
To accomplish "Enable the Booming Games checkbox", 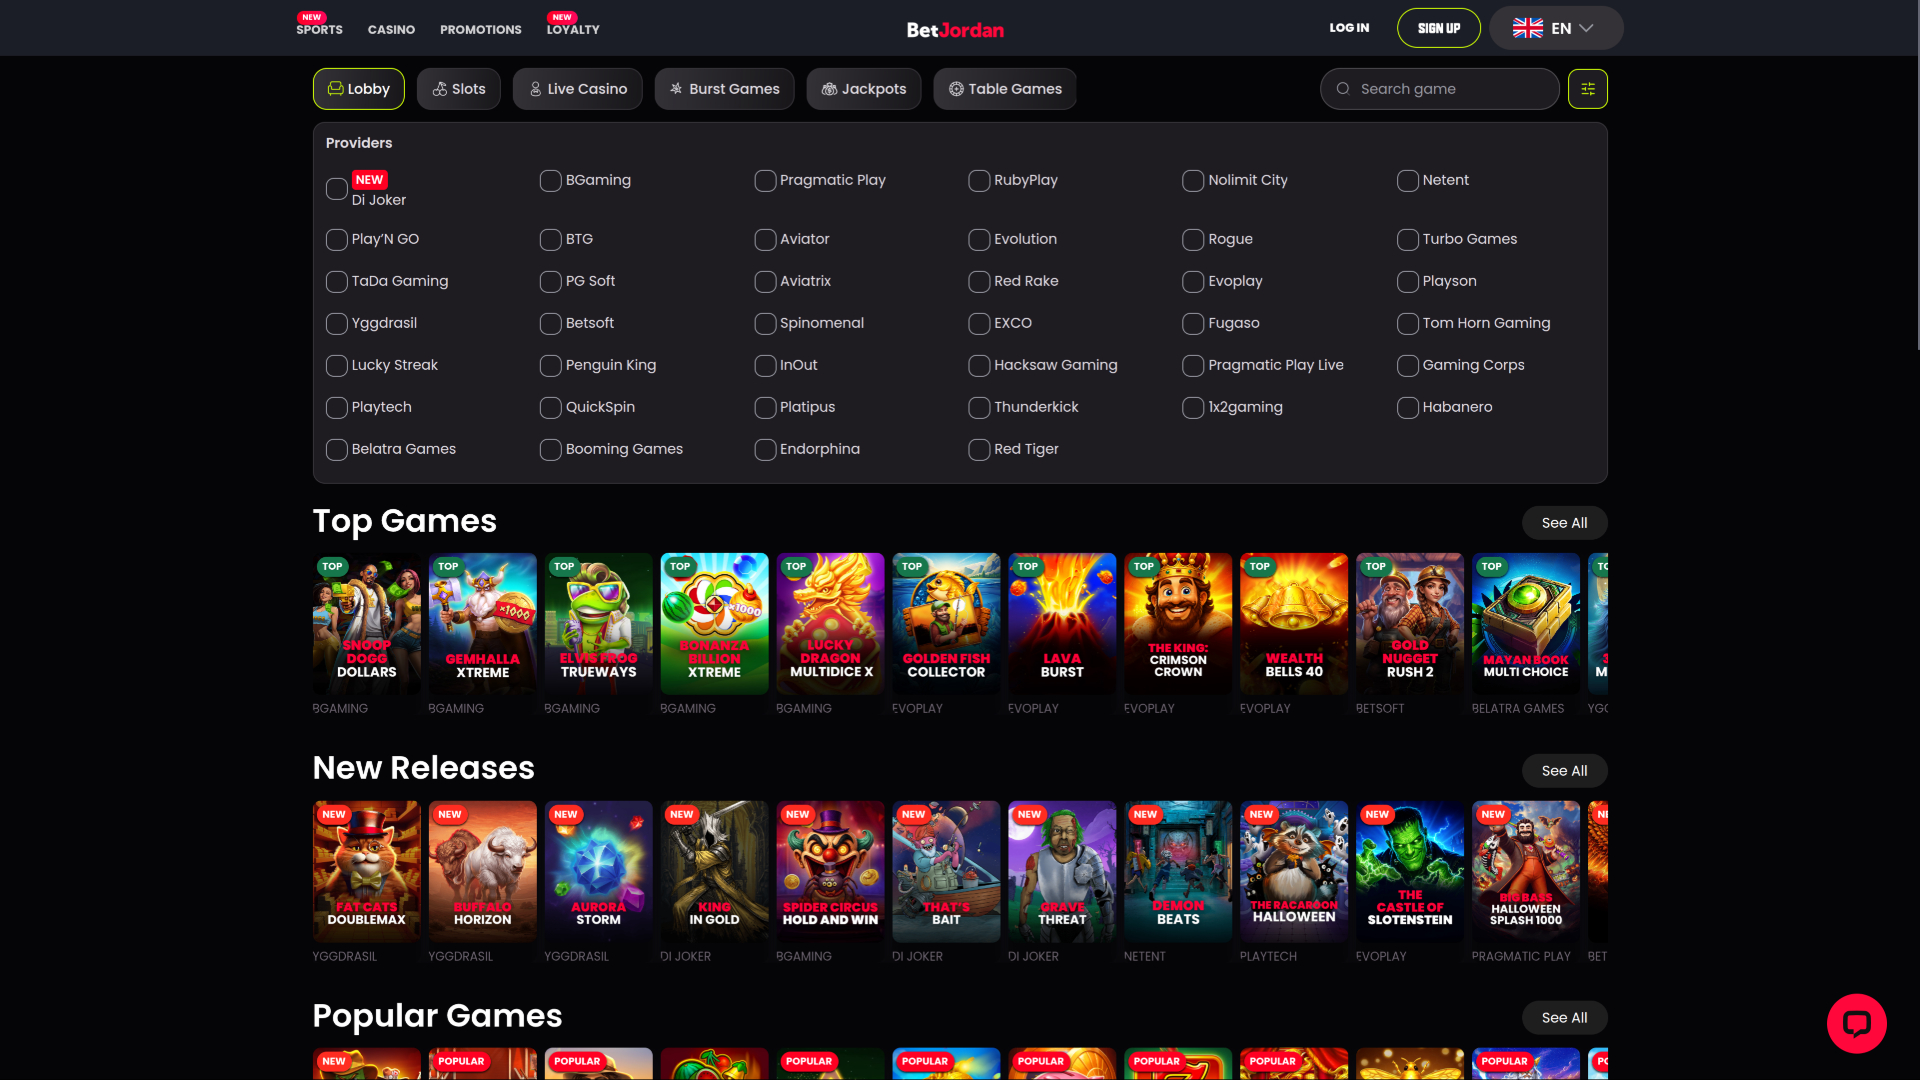I will [551, 450].
